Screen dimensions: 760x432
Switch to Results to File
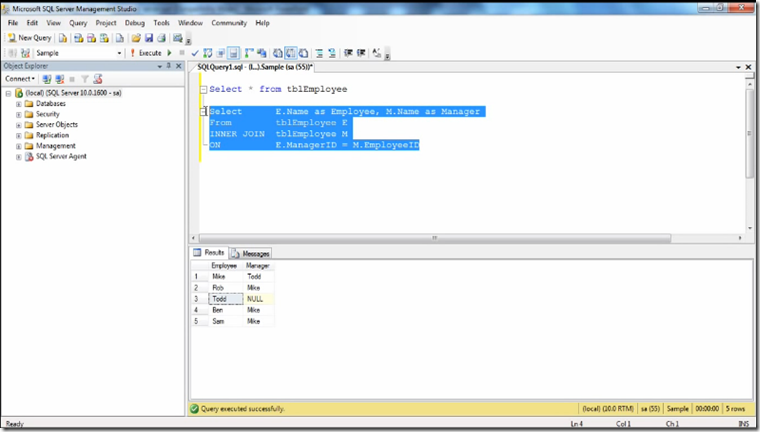click(x=303, y=53)
